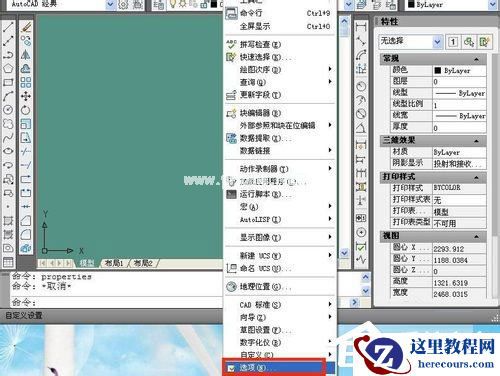Viewport: 500px width, 376px height.
Task: Select the Polyline tool
Action: (8, 55)
